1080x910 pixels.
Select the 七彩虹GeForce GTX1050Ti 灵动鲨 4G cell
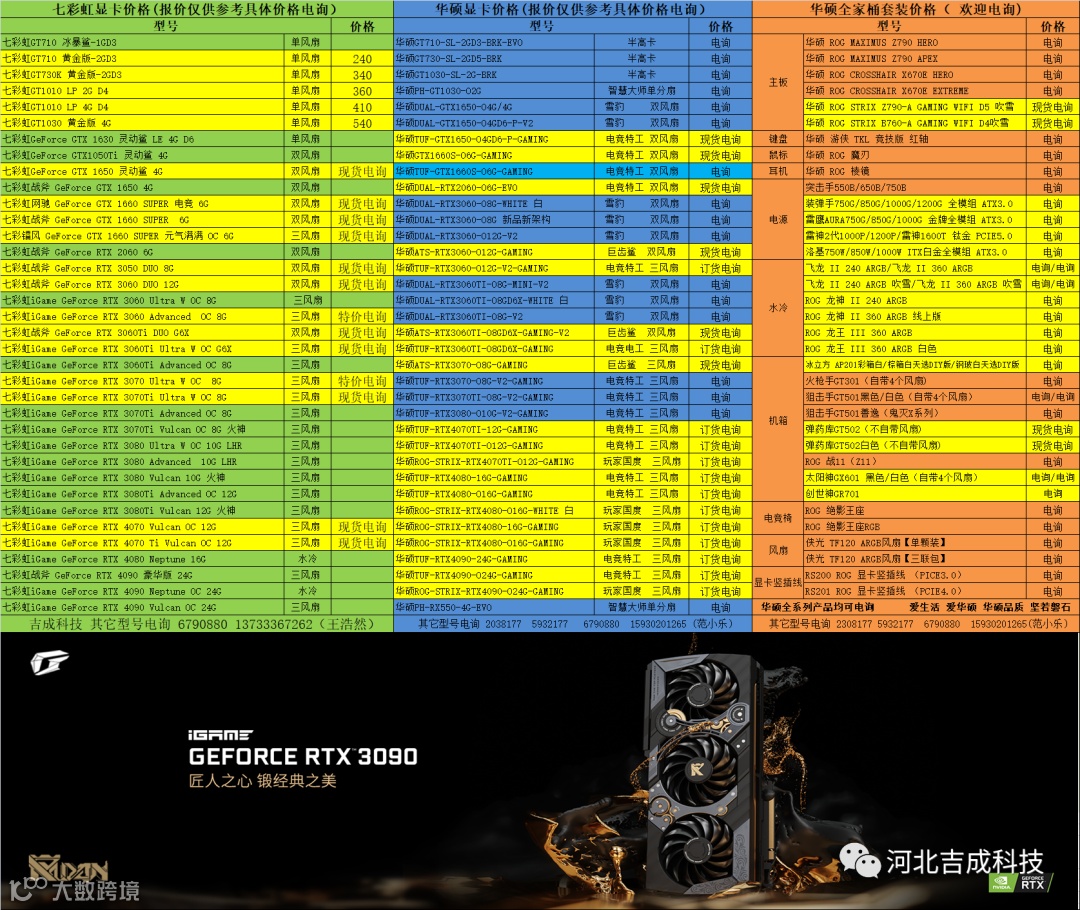point(143,155)
